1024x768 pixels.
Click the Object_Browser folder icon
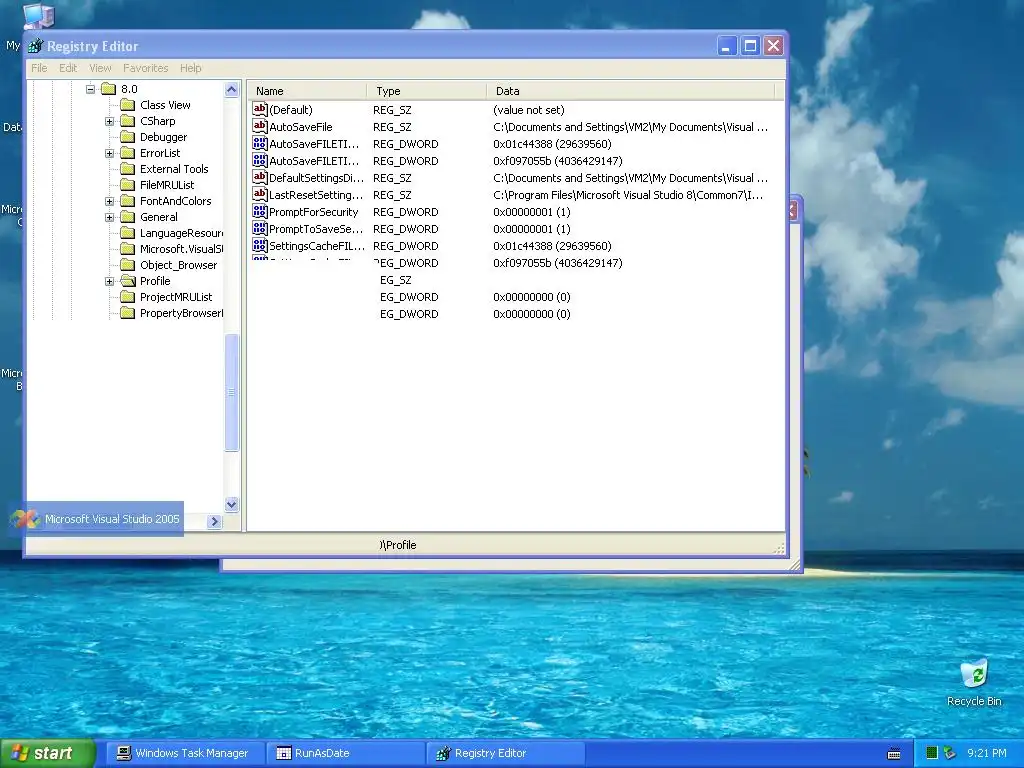point(128,265)
